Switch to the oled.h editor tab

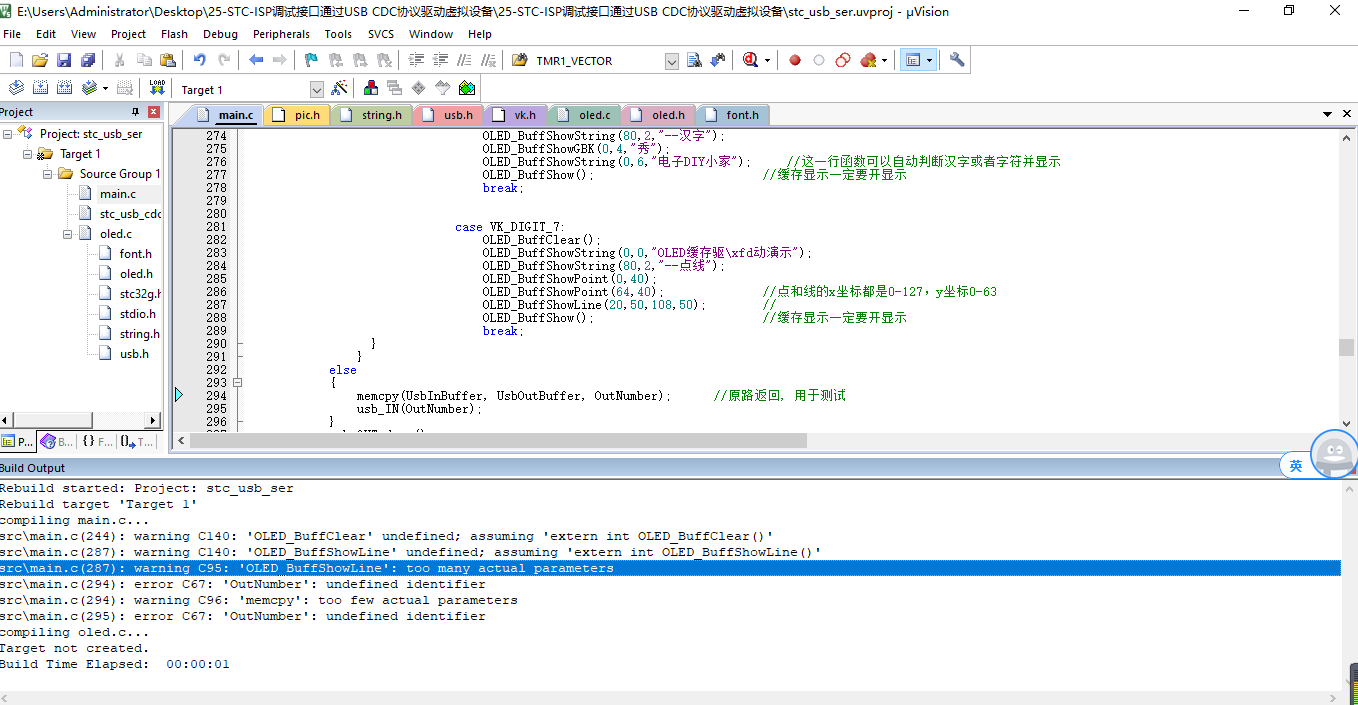(667, 115)
